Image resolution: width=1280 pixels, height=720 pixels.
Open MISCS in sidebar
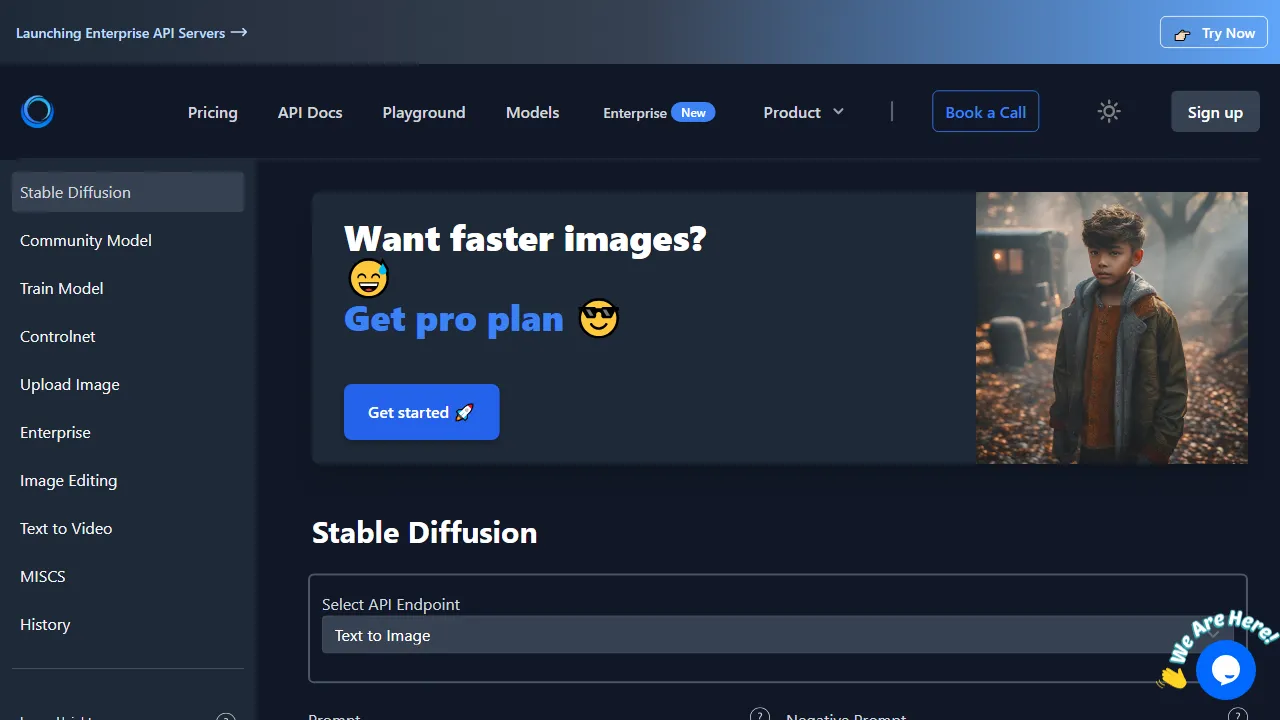pos(128,576)
